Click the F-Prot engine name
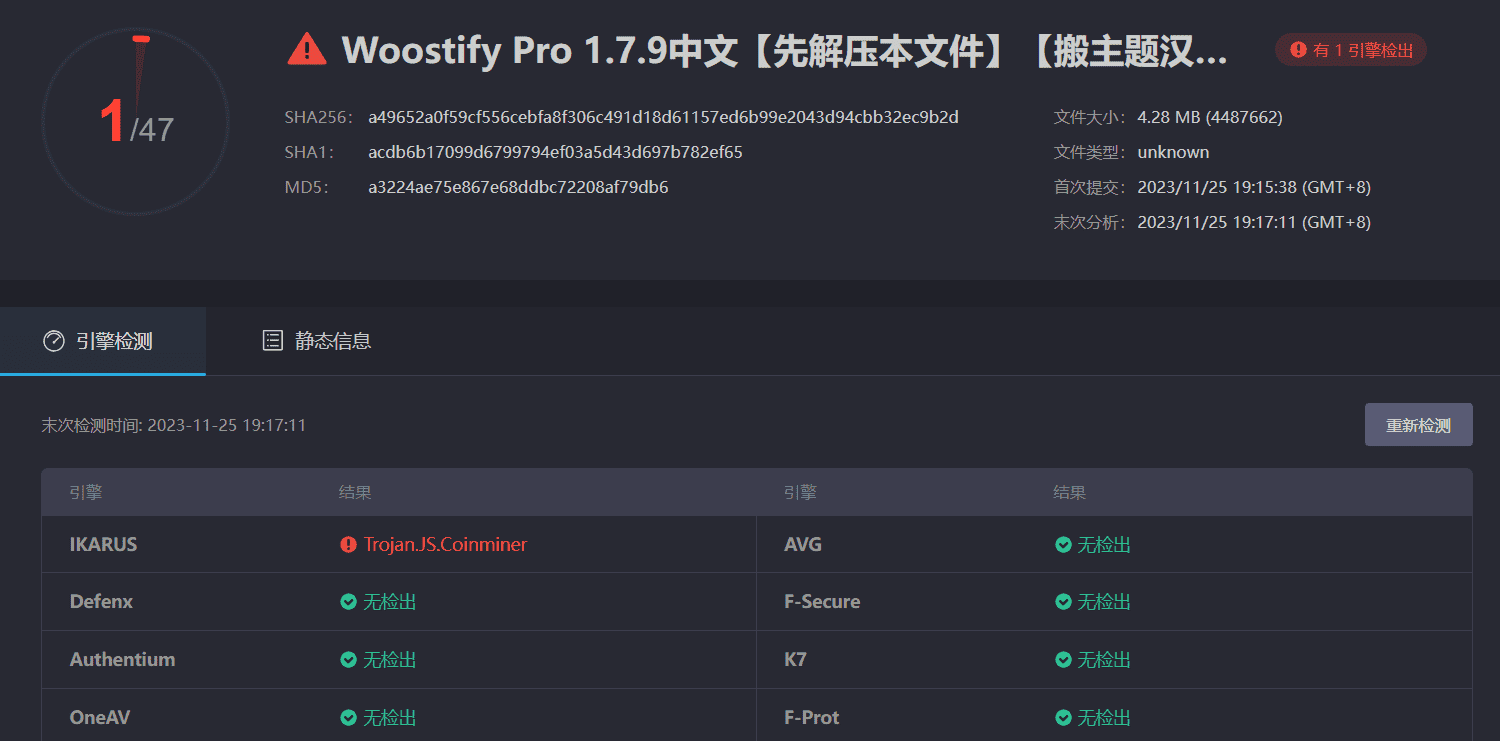The height and width of the screenshot is (741, 1500). coord(812,718)
